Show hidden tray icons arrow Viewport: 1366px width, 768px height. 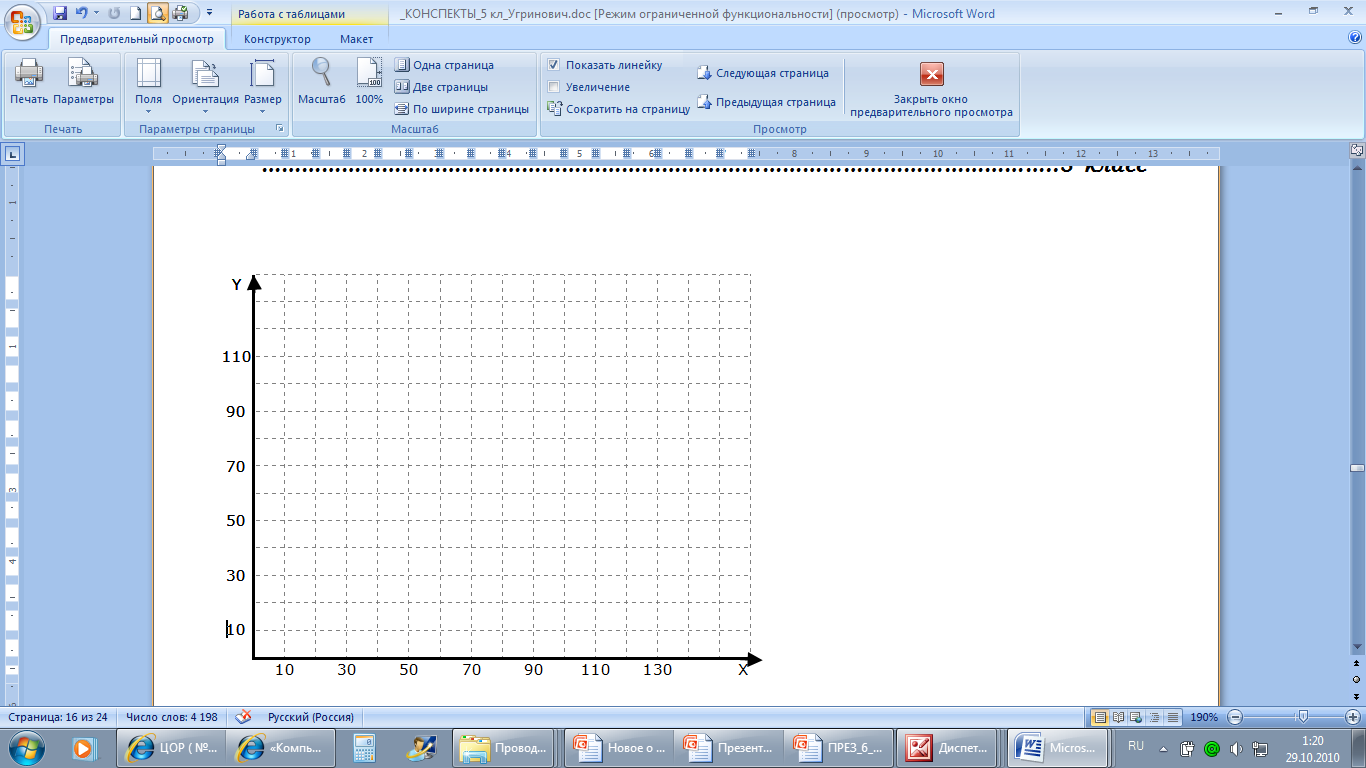point(1164,747)
